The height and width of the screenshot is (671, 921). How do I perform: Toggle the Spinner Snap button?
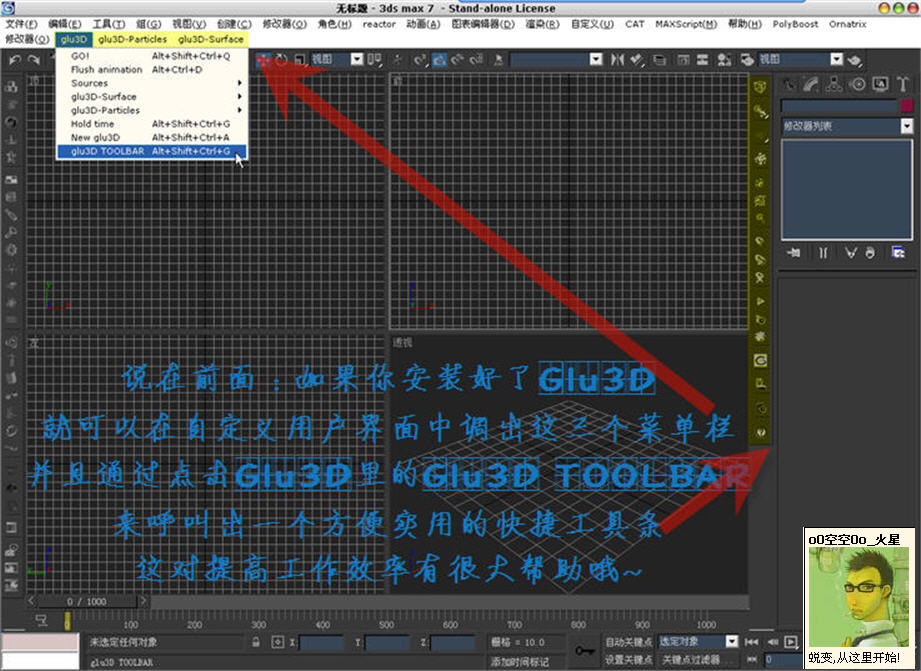[x=477, y=60]
